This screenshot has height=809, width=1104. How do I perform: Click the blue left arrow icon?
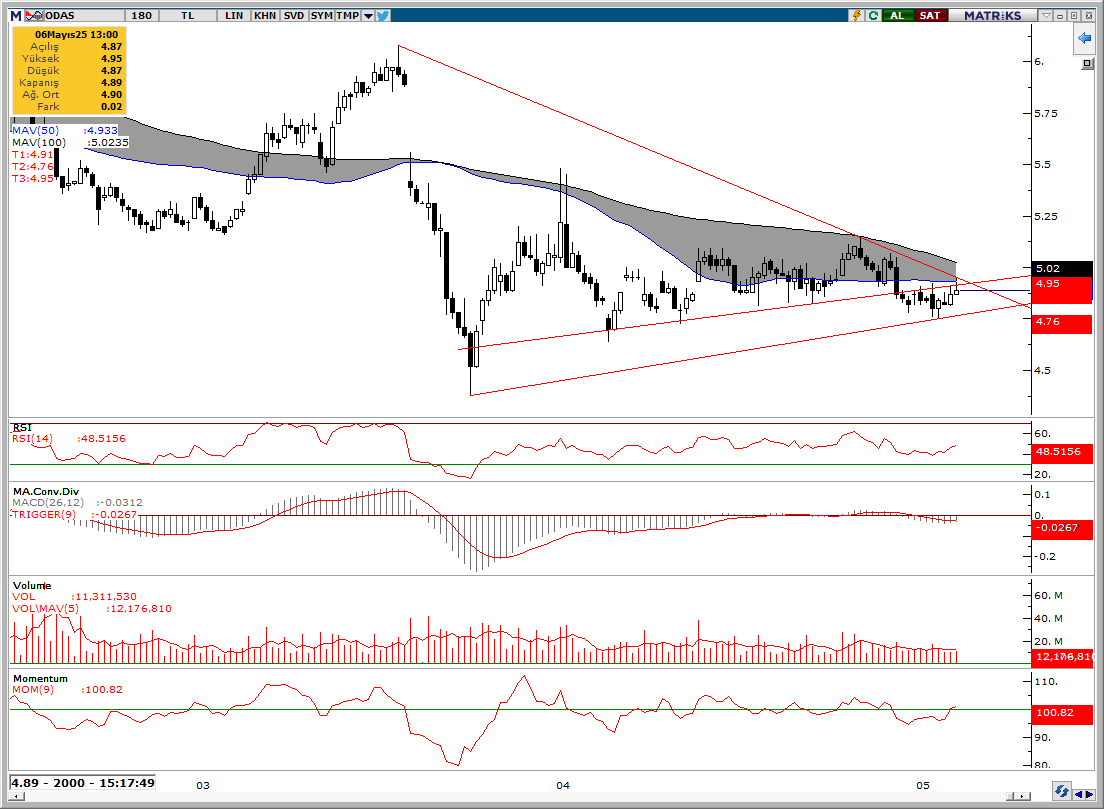pyautogui.click(x=1084, y=38)
